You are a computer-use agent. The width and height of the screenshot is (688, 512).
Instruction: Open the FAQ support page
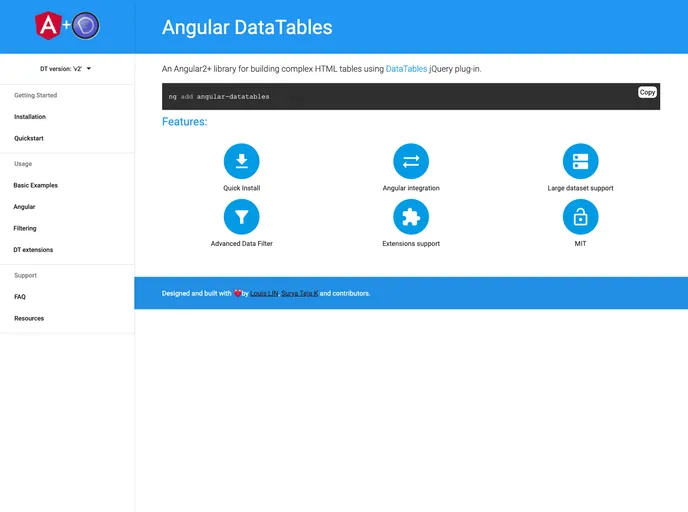pyautogui.click(x=20, y=297)
